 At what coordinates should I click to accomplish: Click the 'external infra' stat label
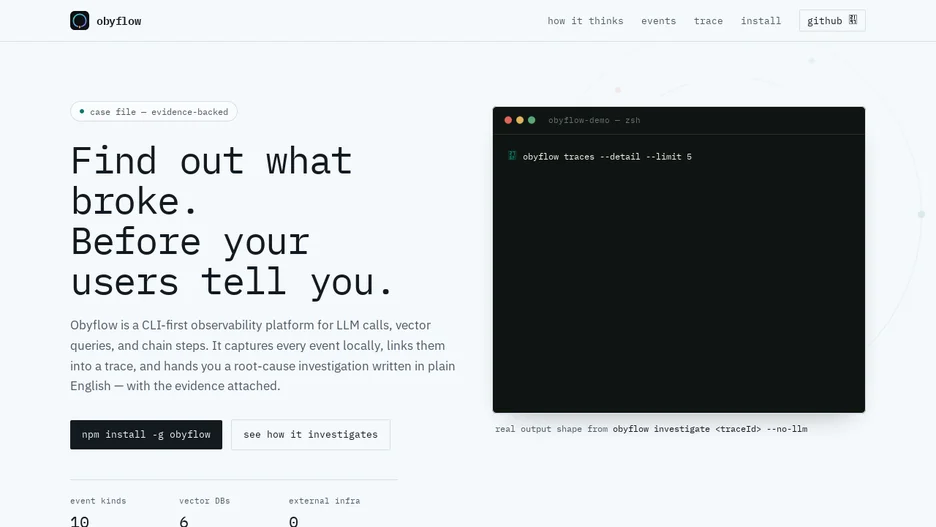pos(324,501)
